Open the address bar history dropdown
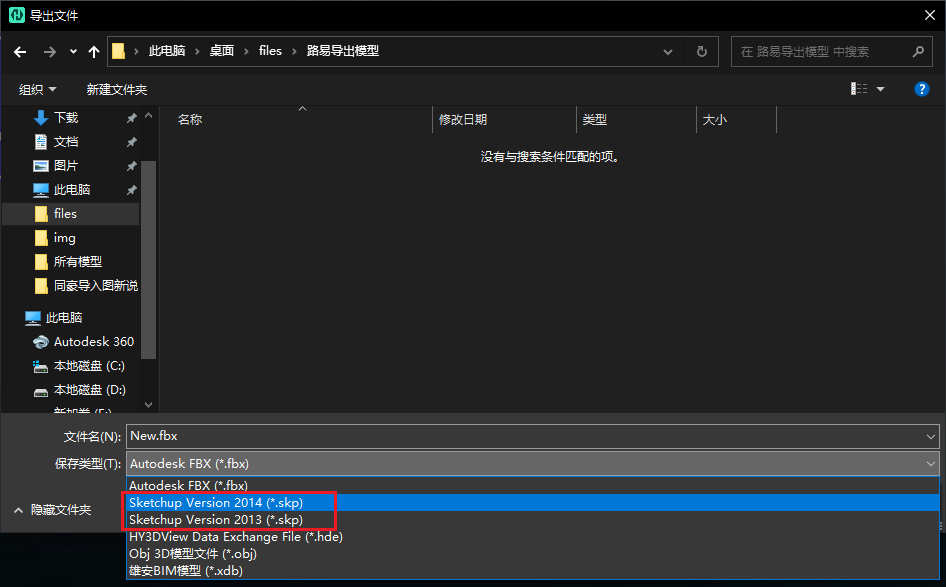 (669, 51)
